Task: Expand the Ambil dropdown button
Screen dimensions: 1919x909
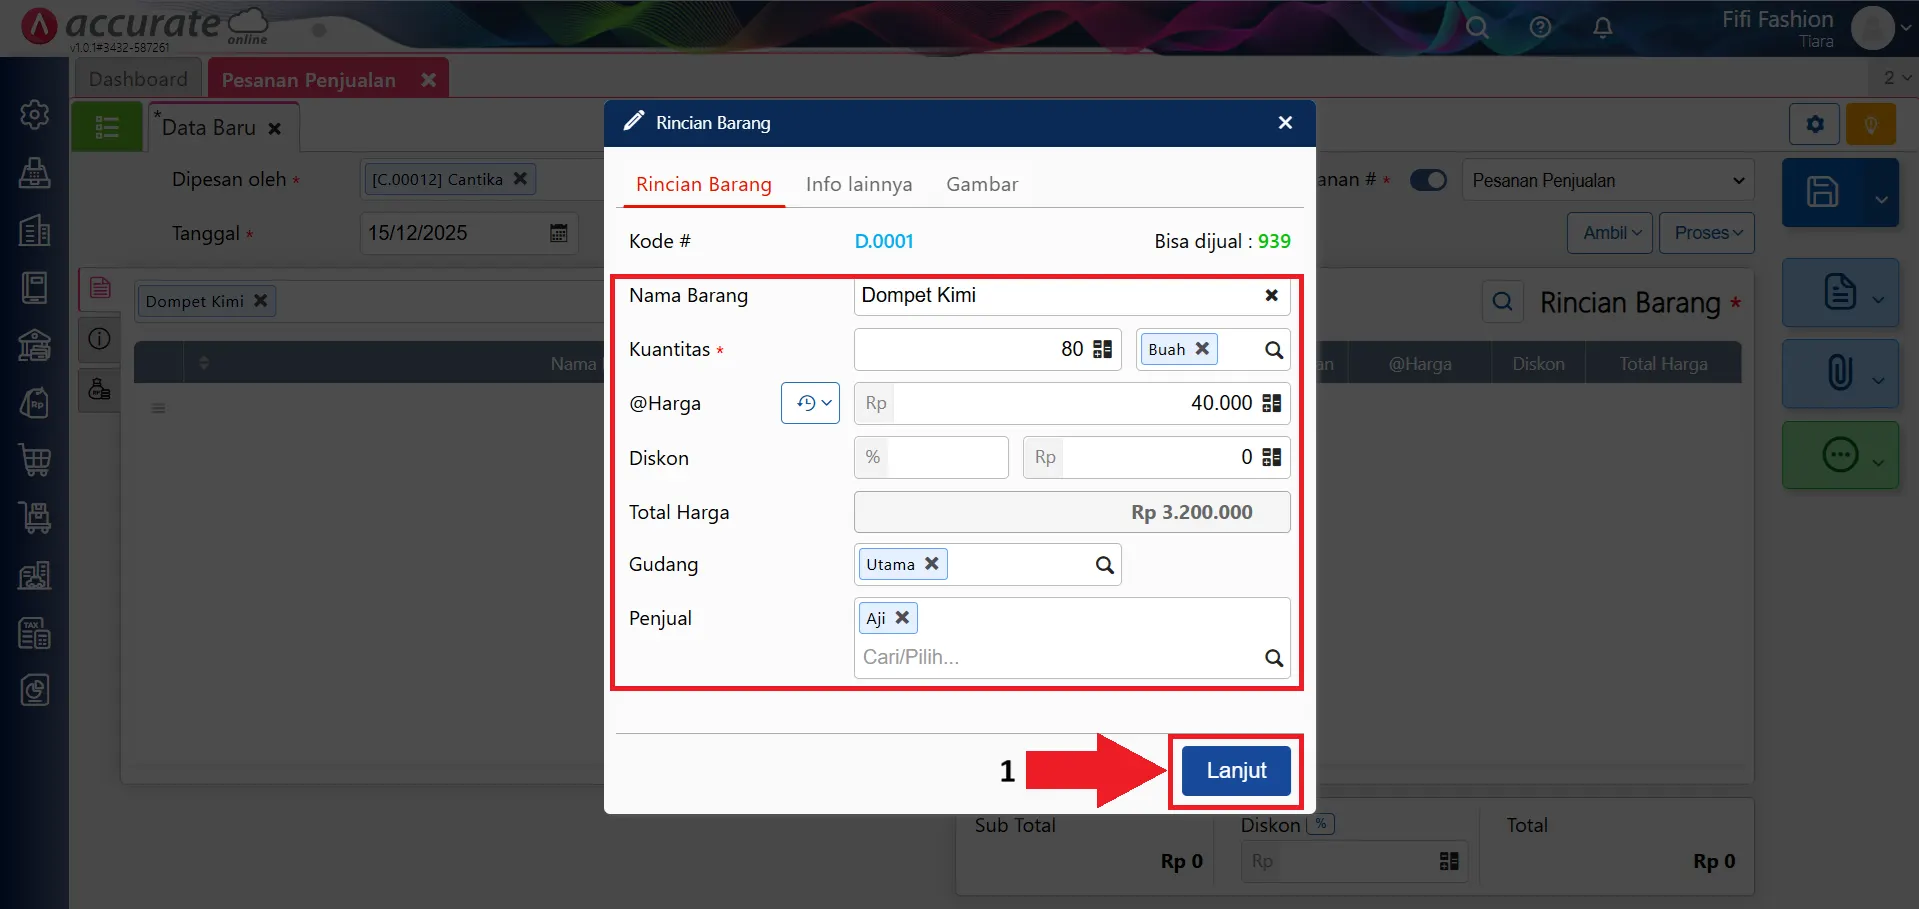Action: point(1609,233)
